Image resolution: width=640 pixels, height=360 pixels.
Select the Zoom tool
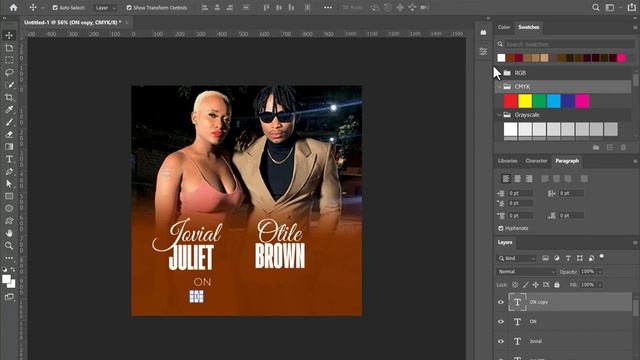9,245
